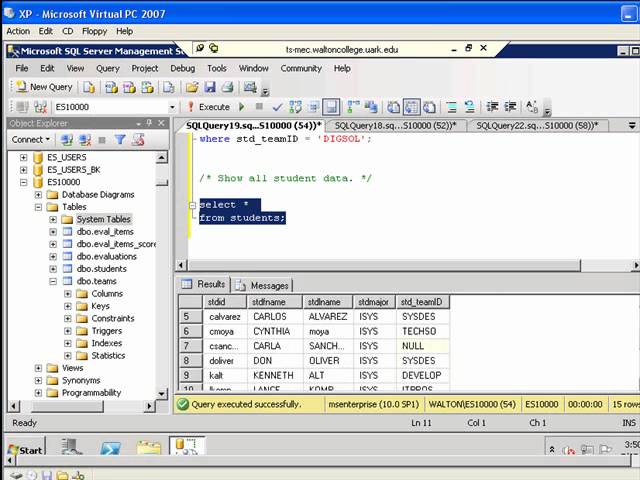Switch to the SQLQuery18 tab

[395, 126]
